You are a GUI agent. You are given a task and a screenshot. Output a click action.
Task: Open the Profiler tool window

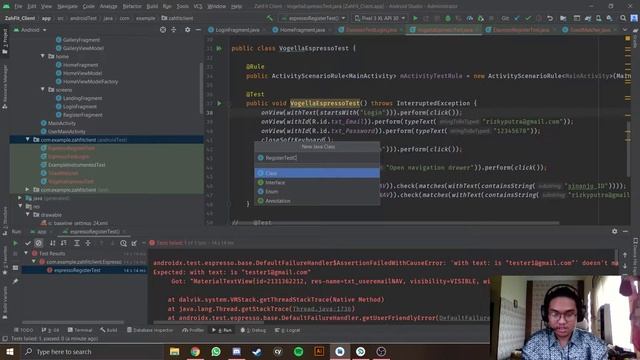point(193,330)
